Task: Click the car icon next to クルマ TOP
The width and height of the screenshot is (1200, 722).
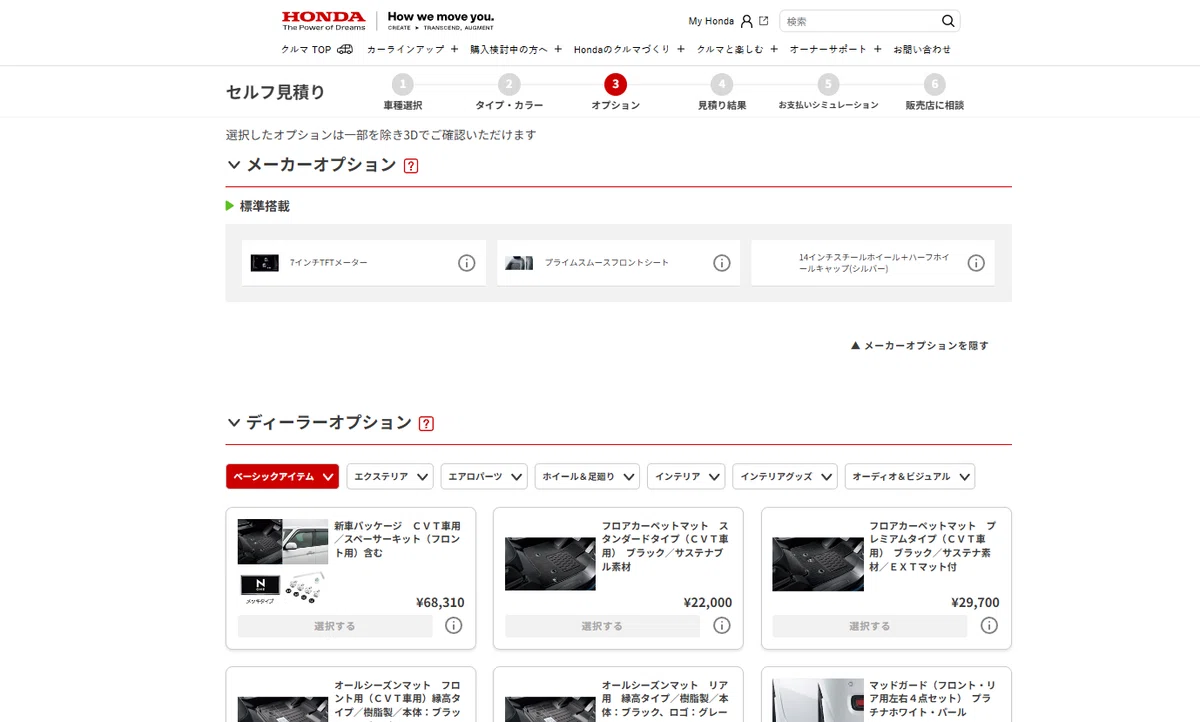Action: coord(345,49)
